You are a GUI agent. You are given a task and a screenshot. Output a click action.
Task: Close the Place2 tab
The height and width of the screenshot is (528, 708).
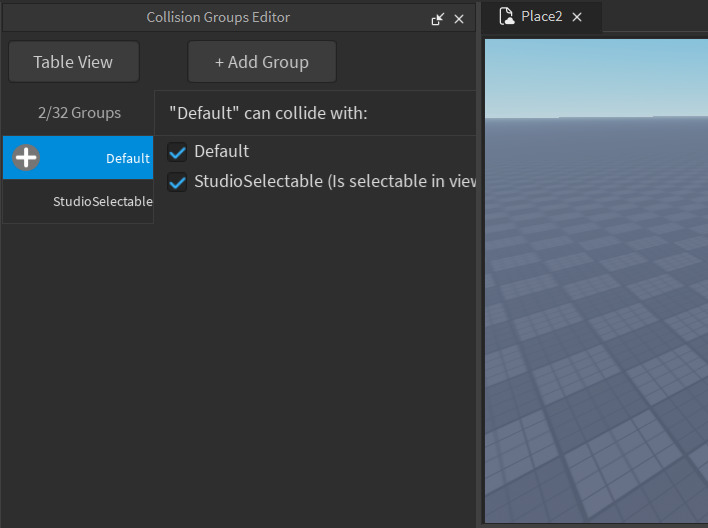577,17
